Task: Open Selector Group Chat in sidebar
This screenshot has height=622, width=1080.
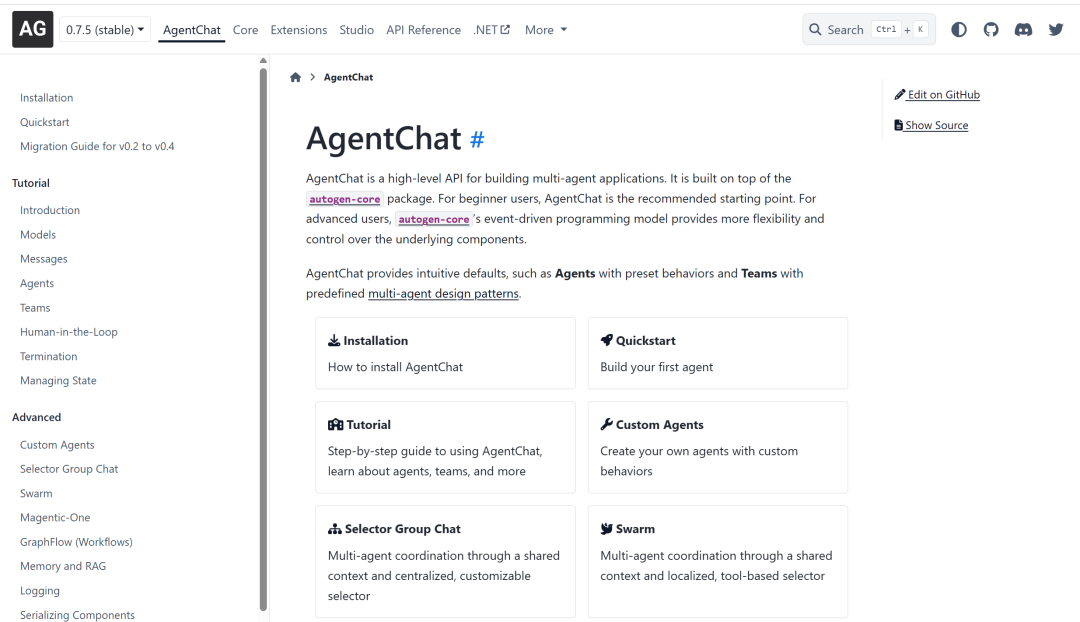Action: [x=69, y=469]
